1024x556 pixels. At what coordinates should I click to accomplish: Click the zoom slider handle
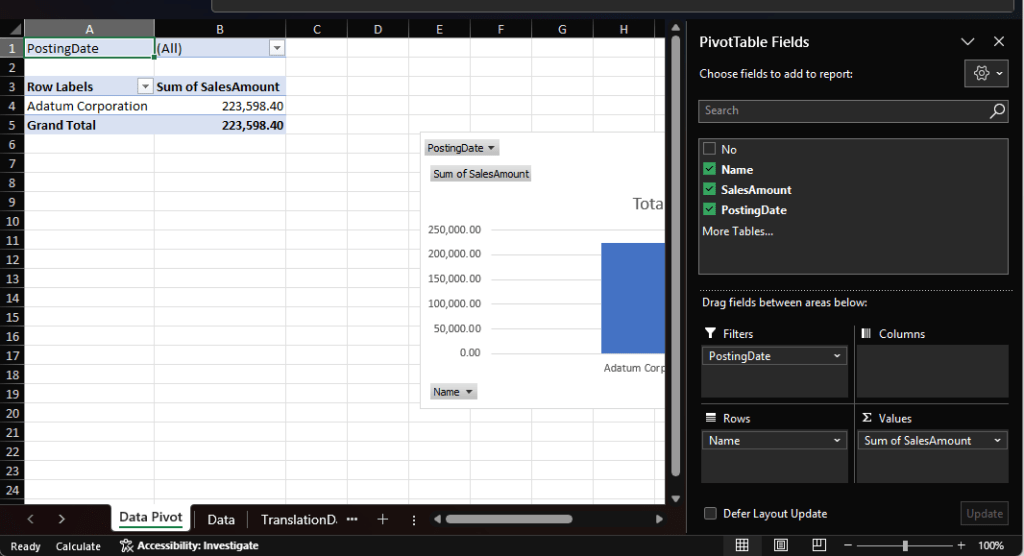(905, 545)
